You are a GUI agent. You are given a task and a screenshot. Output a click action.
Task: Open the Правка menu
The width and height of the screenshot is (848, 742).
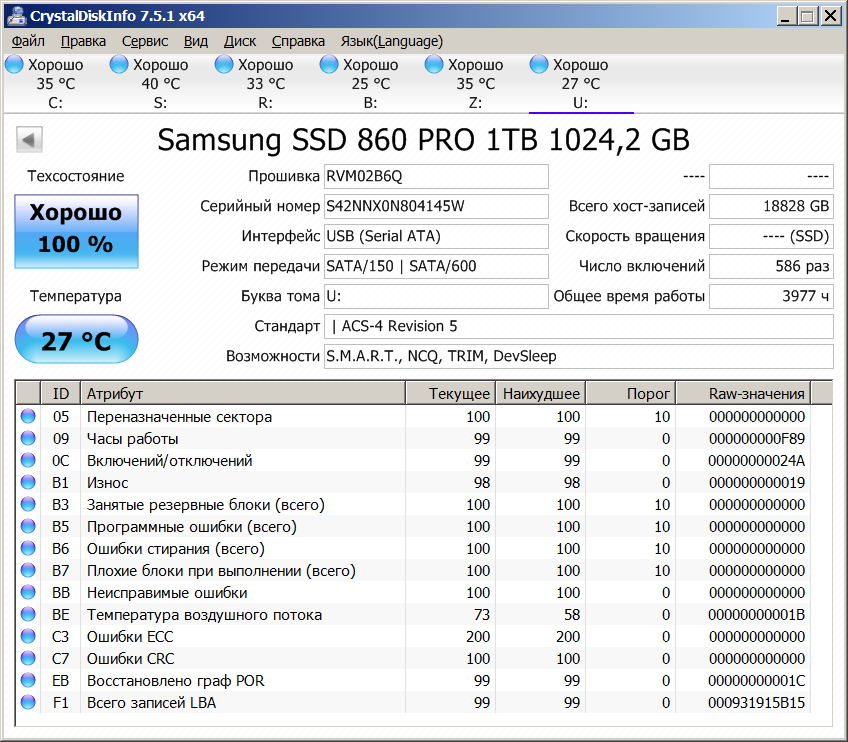click(x=83, y=42)
